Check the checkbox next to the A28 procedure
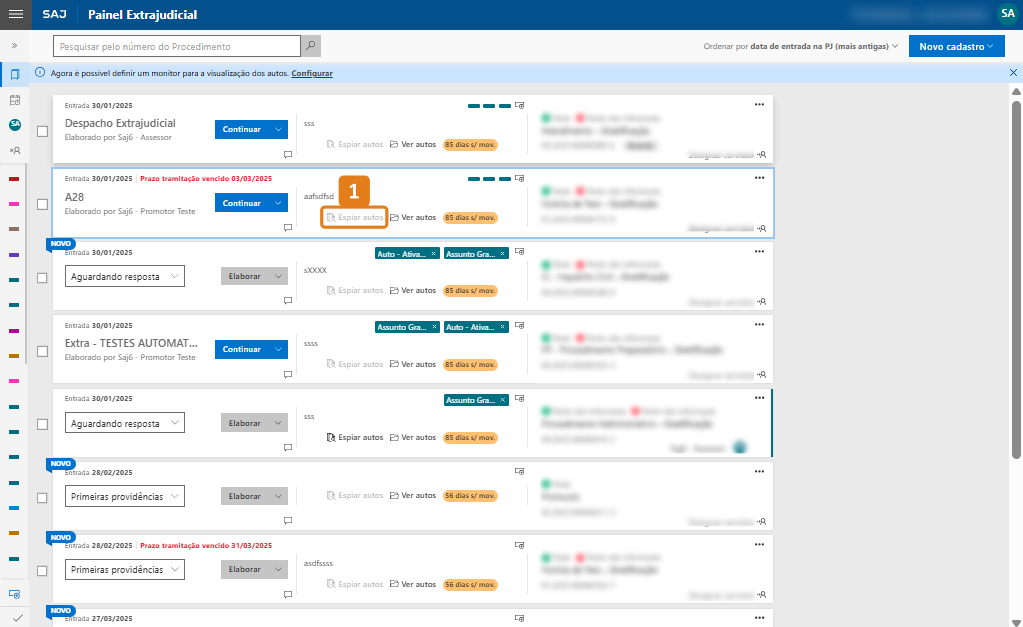 (42, 202)
